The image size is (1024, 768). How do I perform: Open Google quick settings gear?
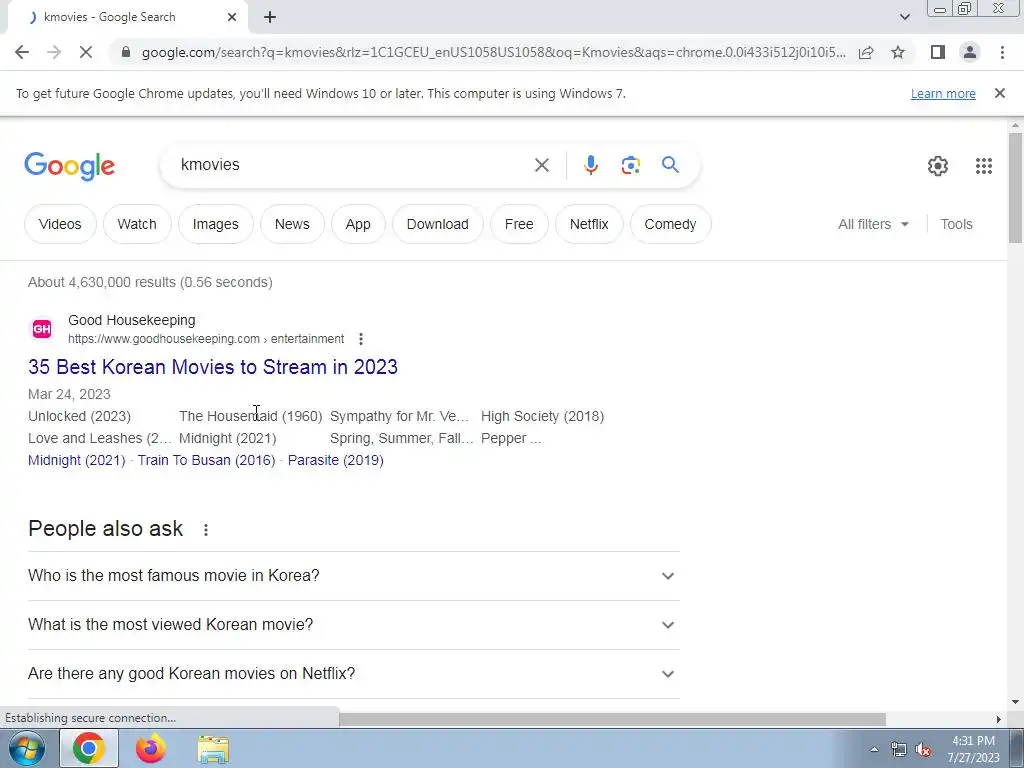[938, 166]
